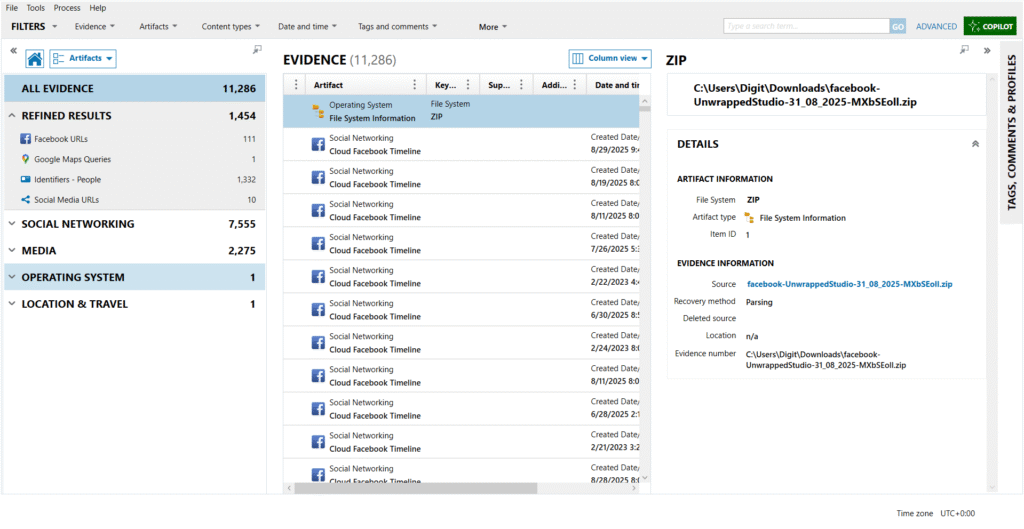Viewport: 1024px width, 529px height.
Task: Sort by the Date and time column header
Action: click(x=618, y=85)
